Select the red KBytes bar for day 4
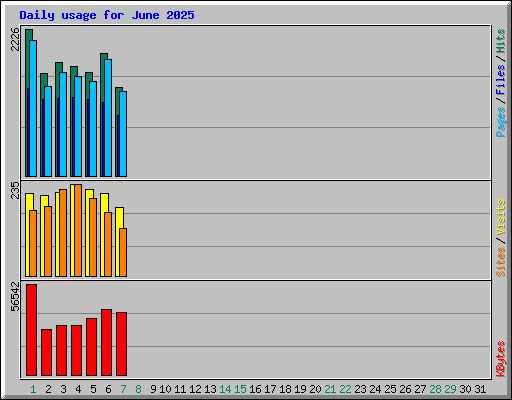The height and width of the screenshot is (400, 512). pos(77,350)
